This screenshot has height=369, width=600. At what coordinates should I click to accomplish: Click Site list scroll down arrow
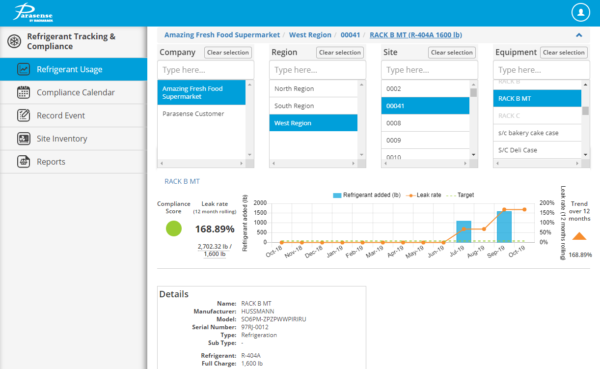point(473,155)
